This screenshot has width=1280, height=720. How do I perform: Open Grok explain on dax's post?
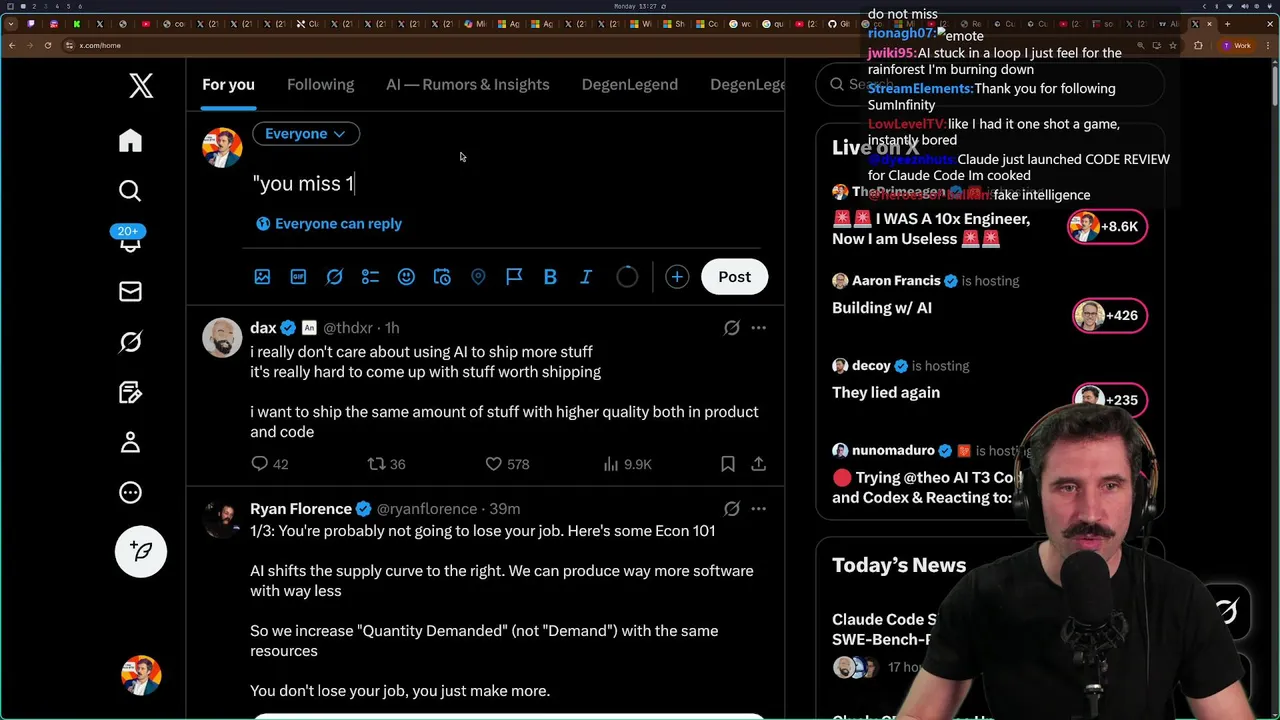(732, 328)
